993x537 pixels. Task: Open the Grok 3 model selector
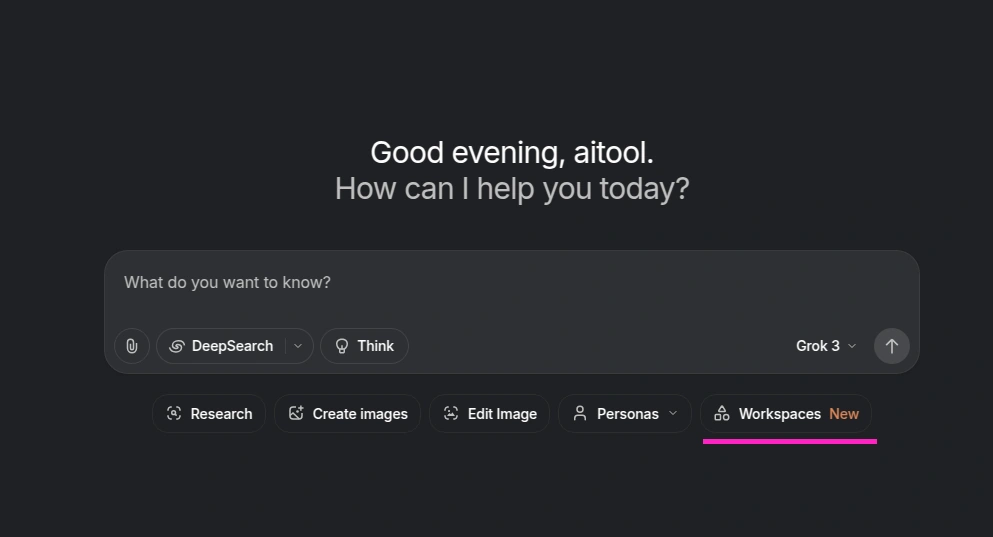[826, 346]
